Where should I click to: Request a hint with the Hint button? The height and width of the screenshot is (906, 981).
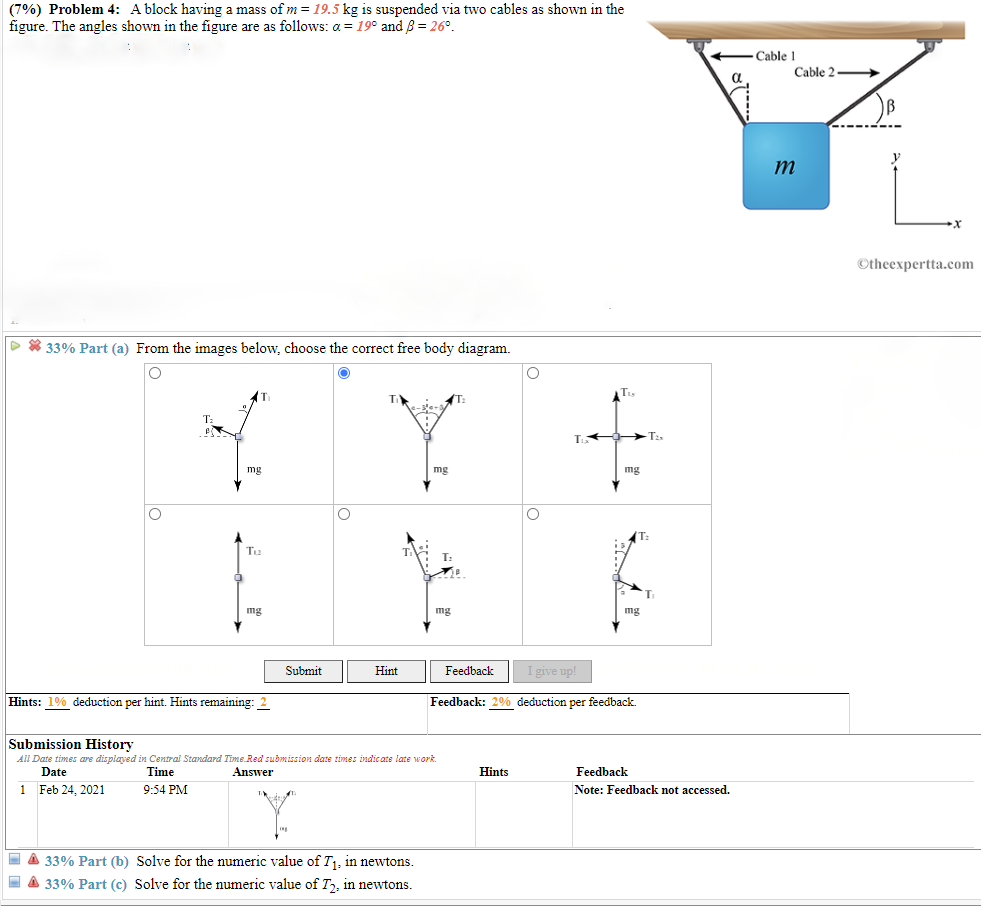[x=386, y=671]
